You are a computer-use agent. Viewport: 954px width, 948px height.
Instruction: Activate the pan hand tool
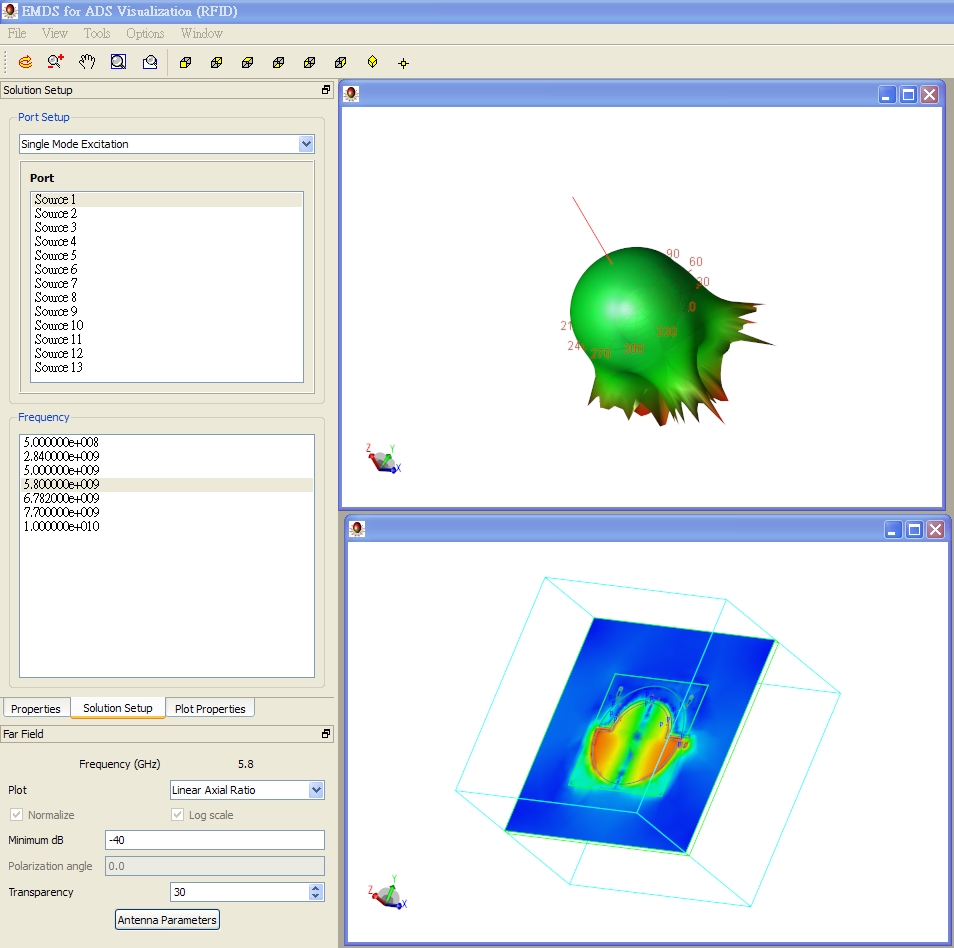coord(87,62)
